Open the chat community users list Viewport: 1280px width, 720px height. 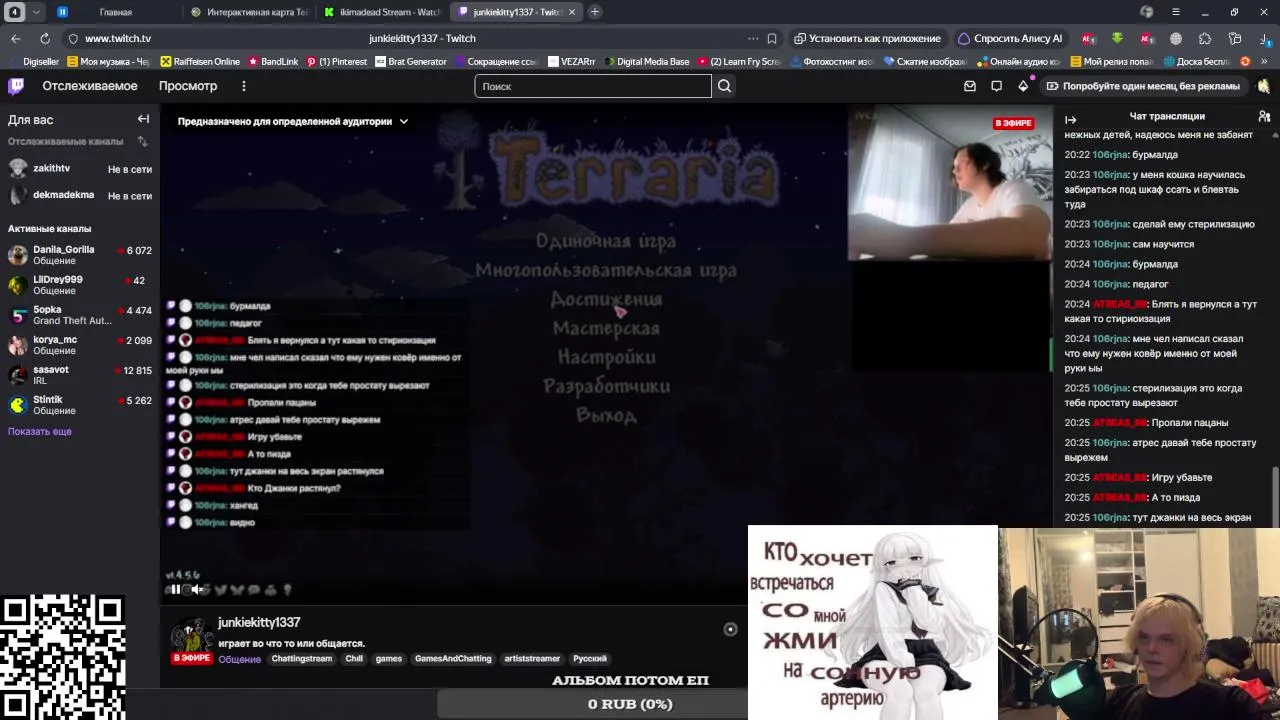coord(1264,117)
